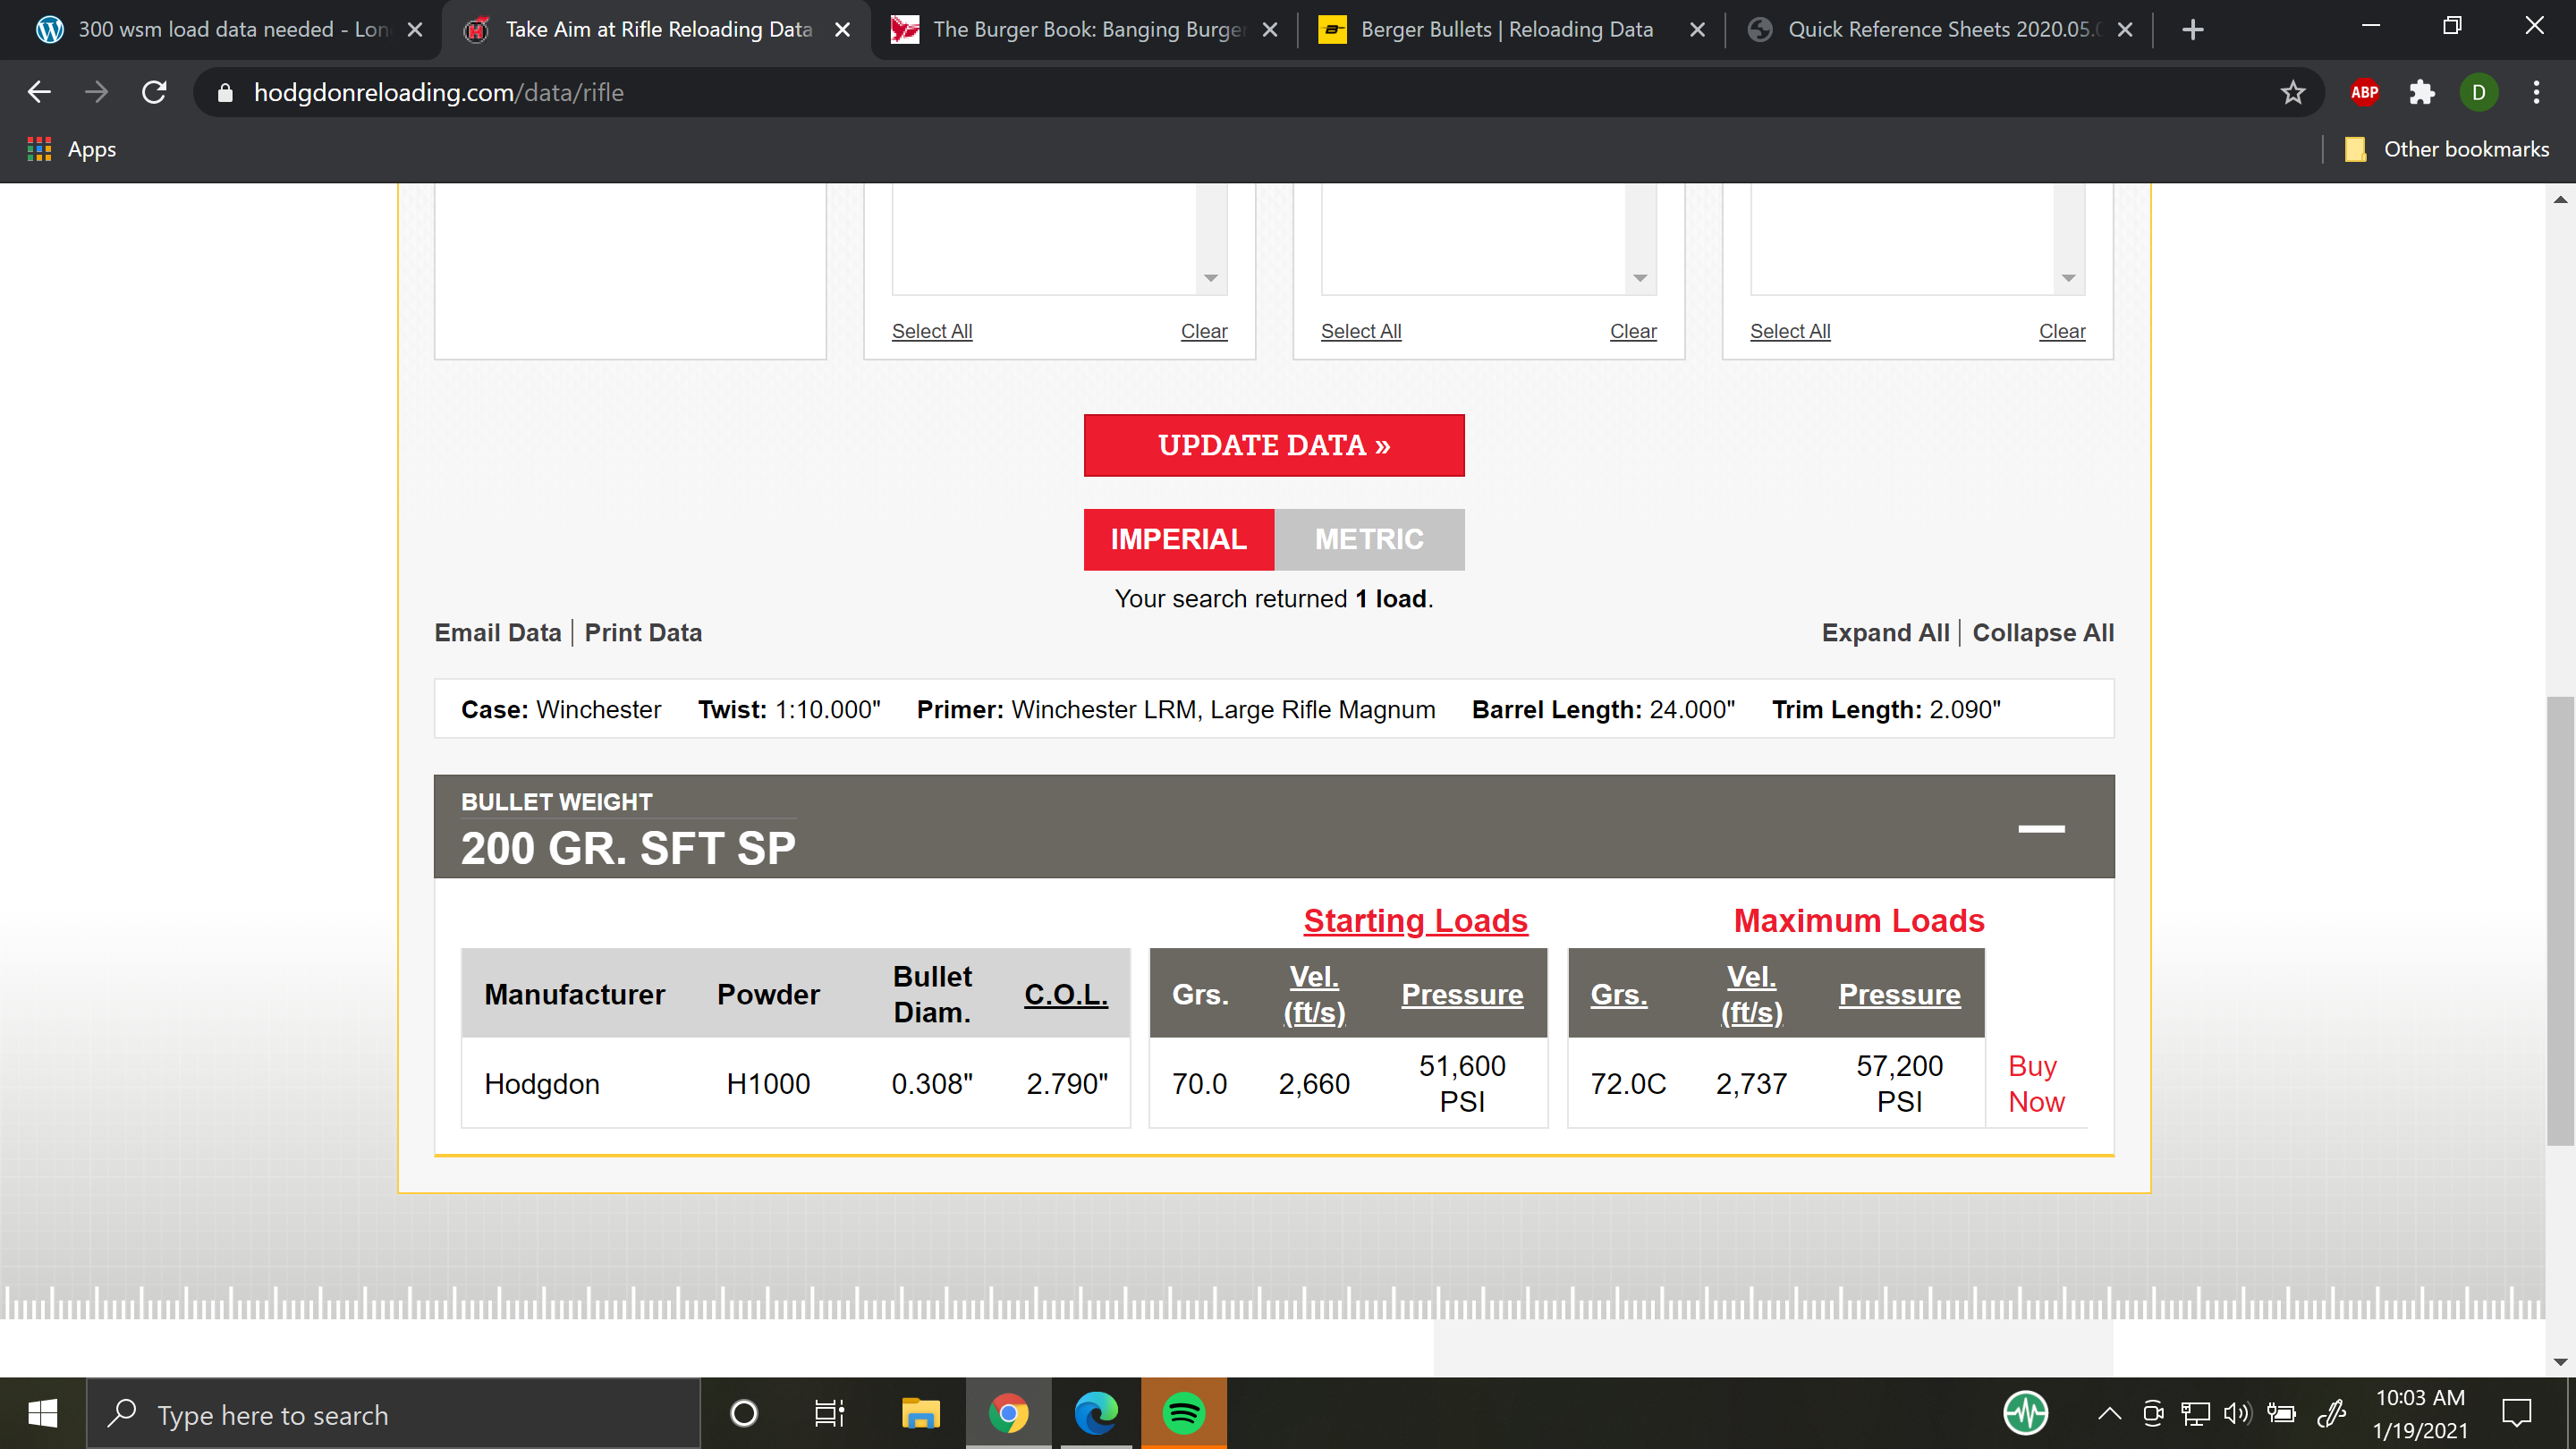The image size is (2576, 1449).
Task: Launch Microsoft Edge from the taskbar
Action: pyautogui.click(x=1095, y=1413)
